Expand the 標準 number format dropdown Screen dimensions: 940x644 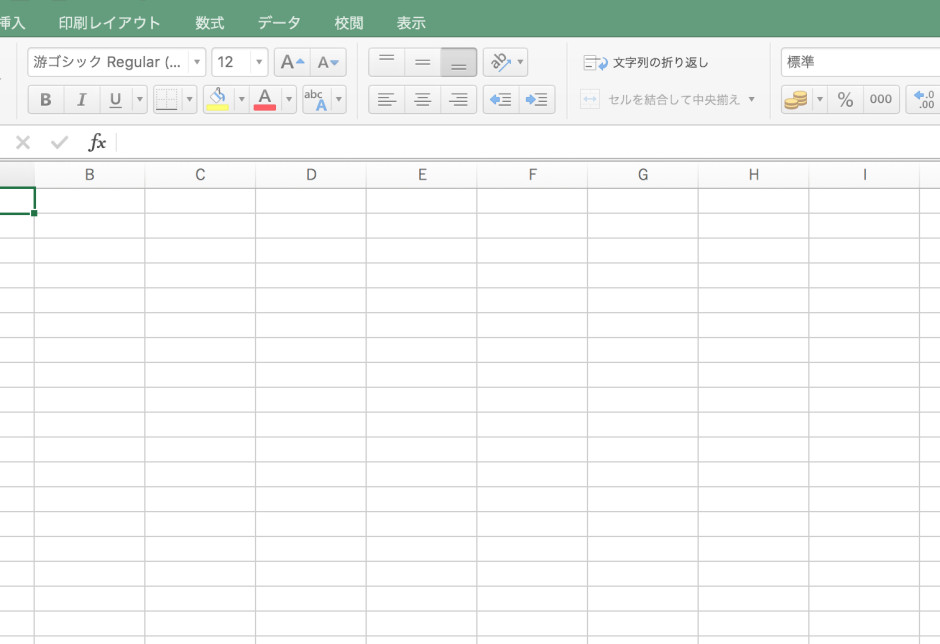click(933, 61)
